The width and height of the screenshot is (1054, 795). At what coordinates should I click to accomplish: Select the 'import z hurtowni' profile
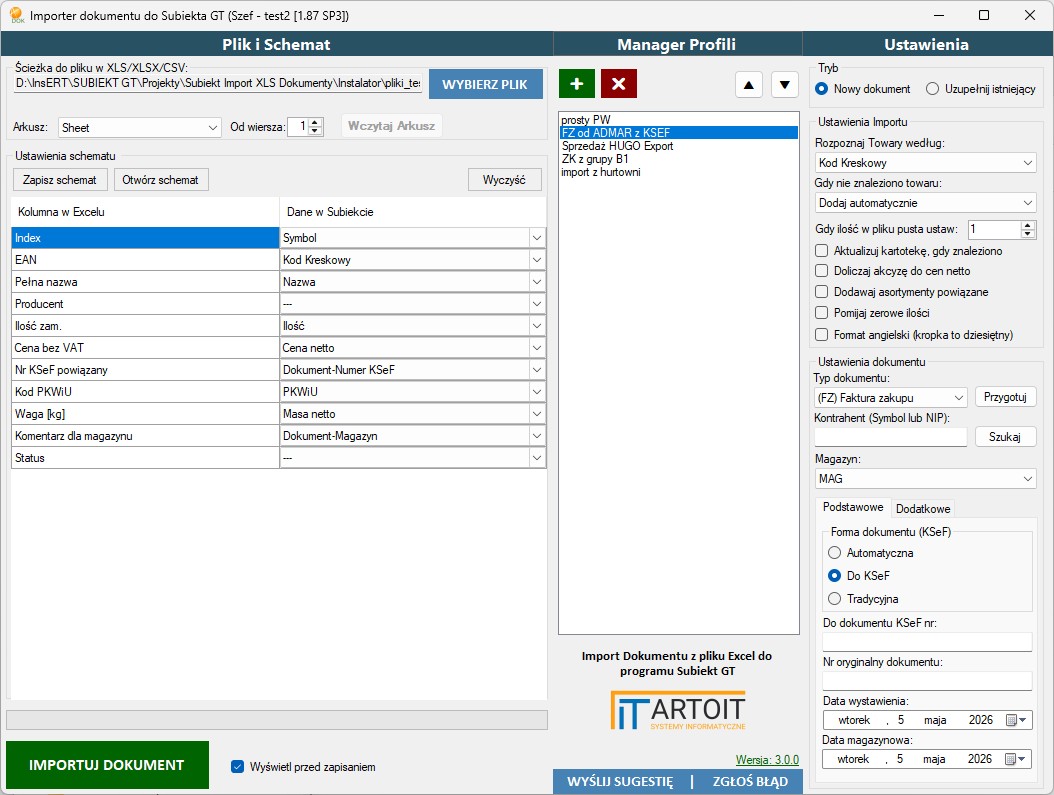[x=678, y=172]
